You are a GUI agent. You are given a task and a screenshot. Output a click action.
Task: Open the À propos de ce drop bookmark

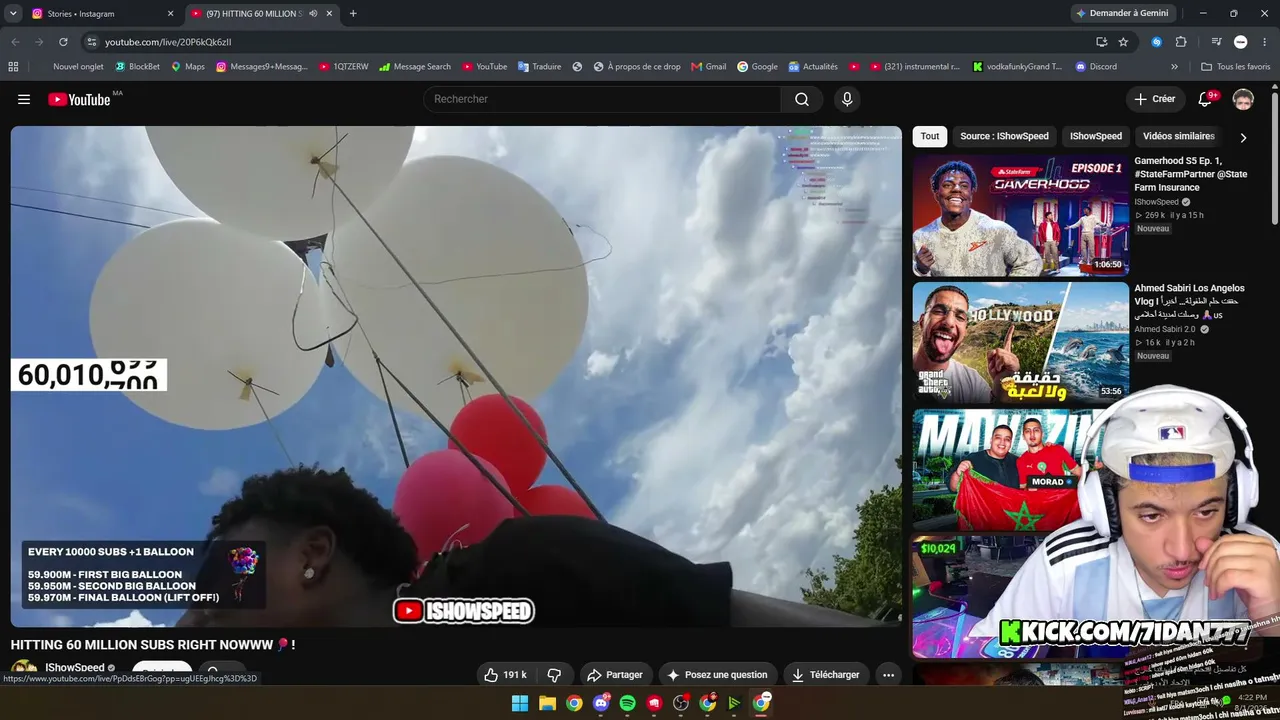coord(637,67)
